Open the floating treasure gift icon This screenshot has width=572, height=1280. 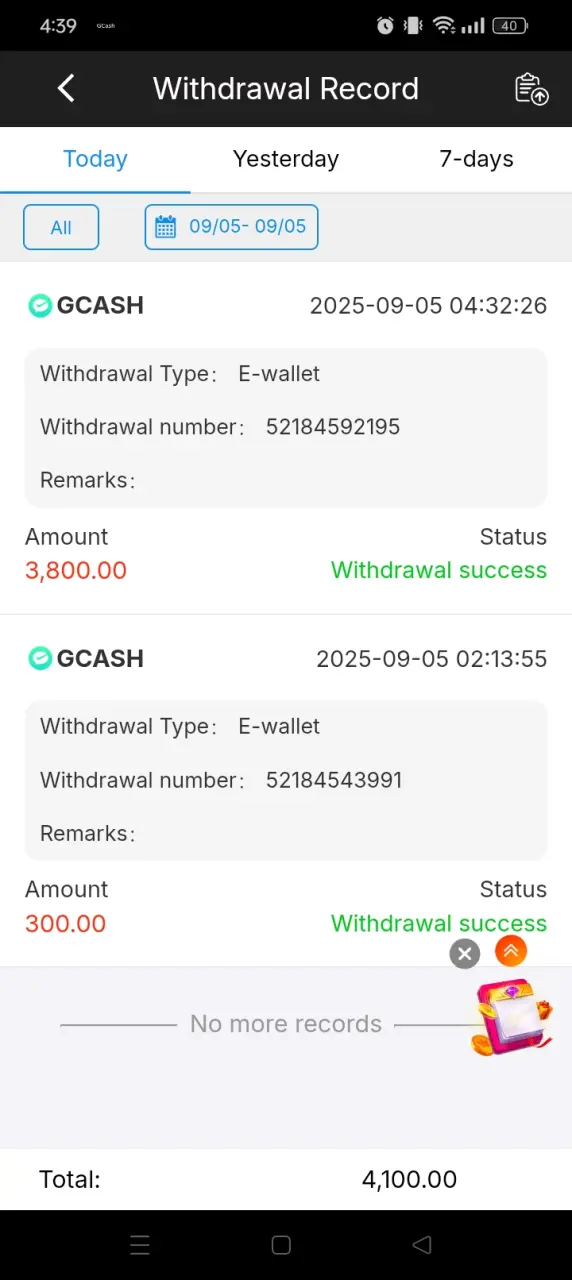click(x=512, y=1017)
